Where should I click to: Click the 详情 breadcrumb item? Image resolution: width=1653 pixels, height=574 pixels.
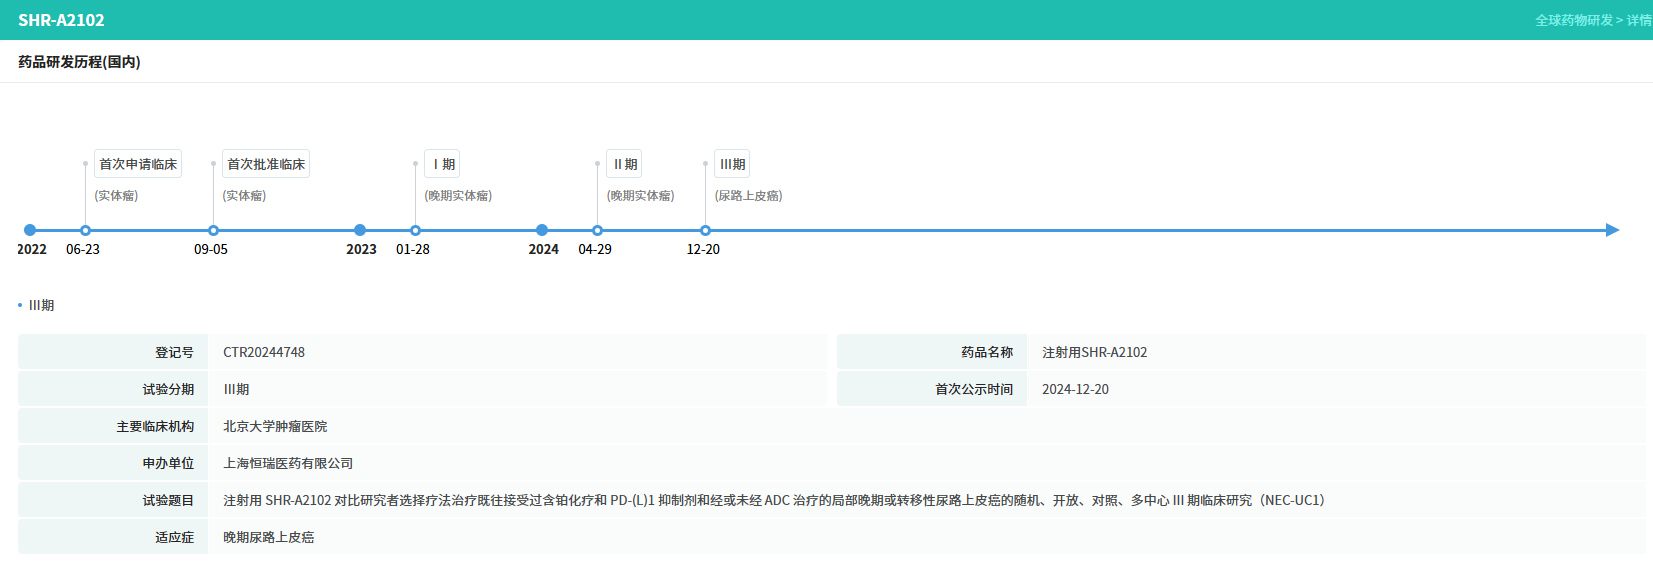coord(1639,20)
